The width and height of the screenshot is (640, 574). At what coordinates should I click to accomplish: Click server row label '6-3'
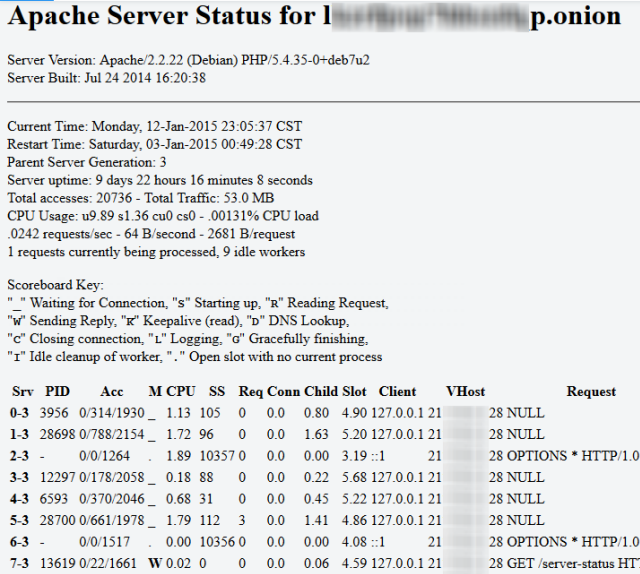(19, 542)
